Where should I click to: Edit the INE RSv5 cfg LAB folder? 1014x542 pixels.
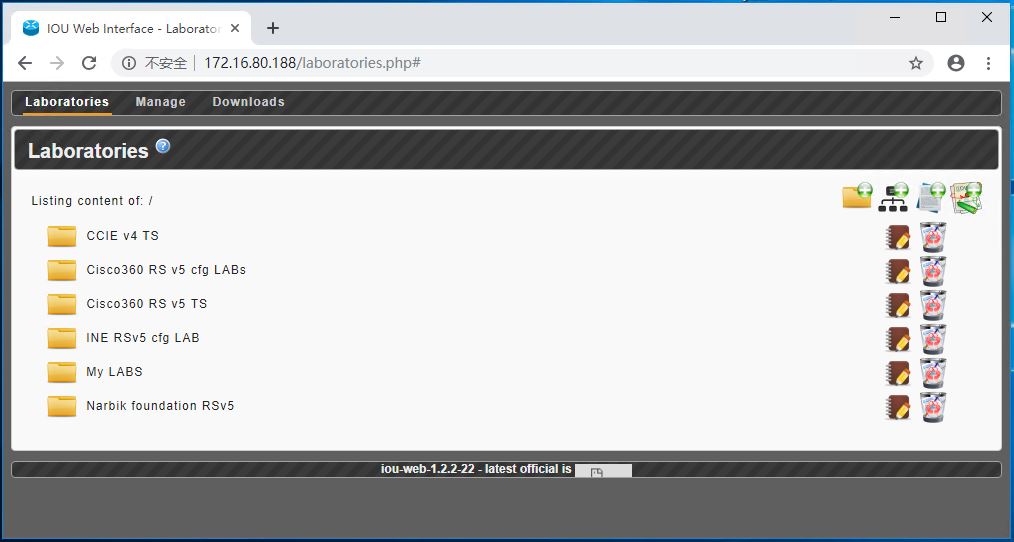[898, 339]
